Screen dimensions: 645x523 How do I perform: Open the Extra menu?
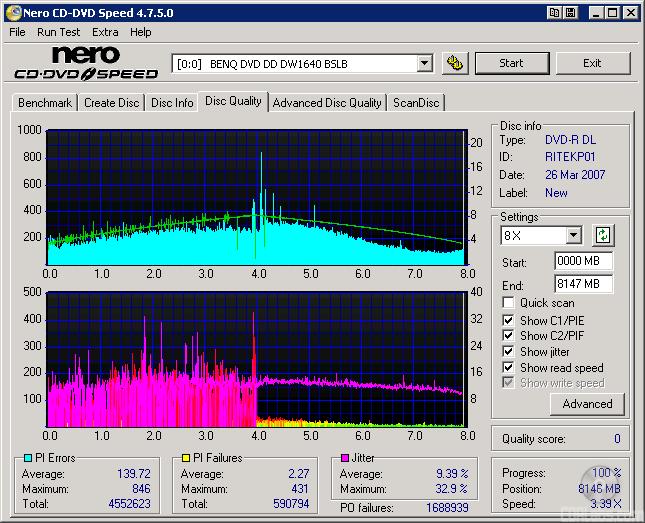[105, 32]
